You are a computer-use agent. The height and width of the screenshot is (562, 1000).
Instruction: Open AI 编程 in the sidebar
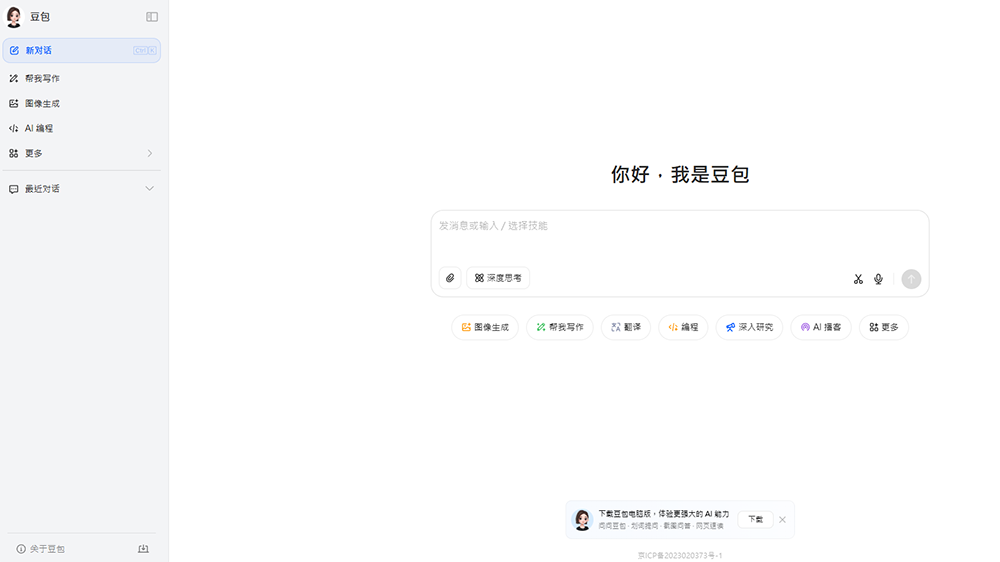pyautogui.click(x=82, y=128)
